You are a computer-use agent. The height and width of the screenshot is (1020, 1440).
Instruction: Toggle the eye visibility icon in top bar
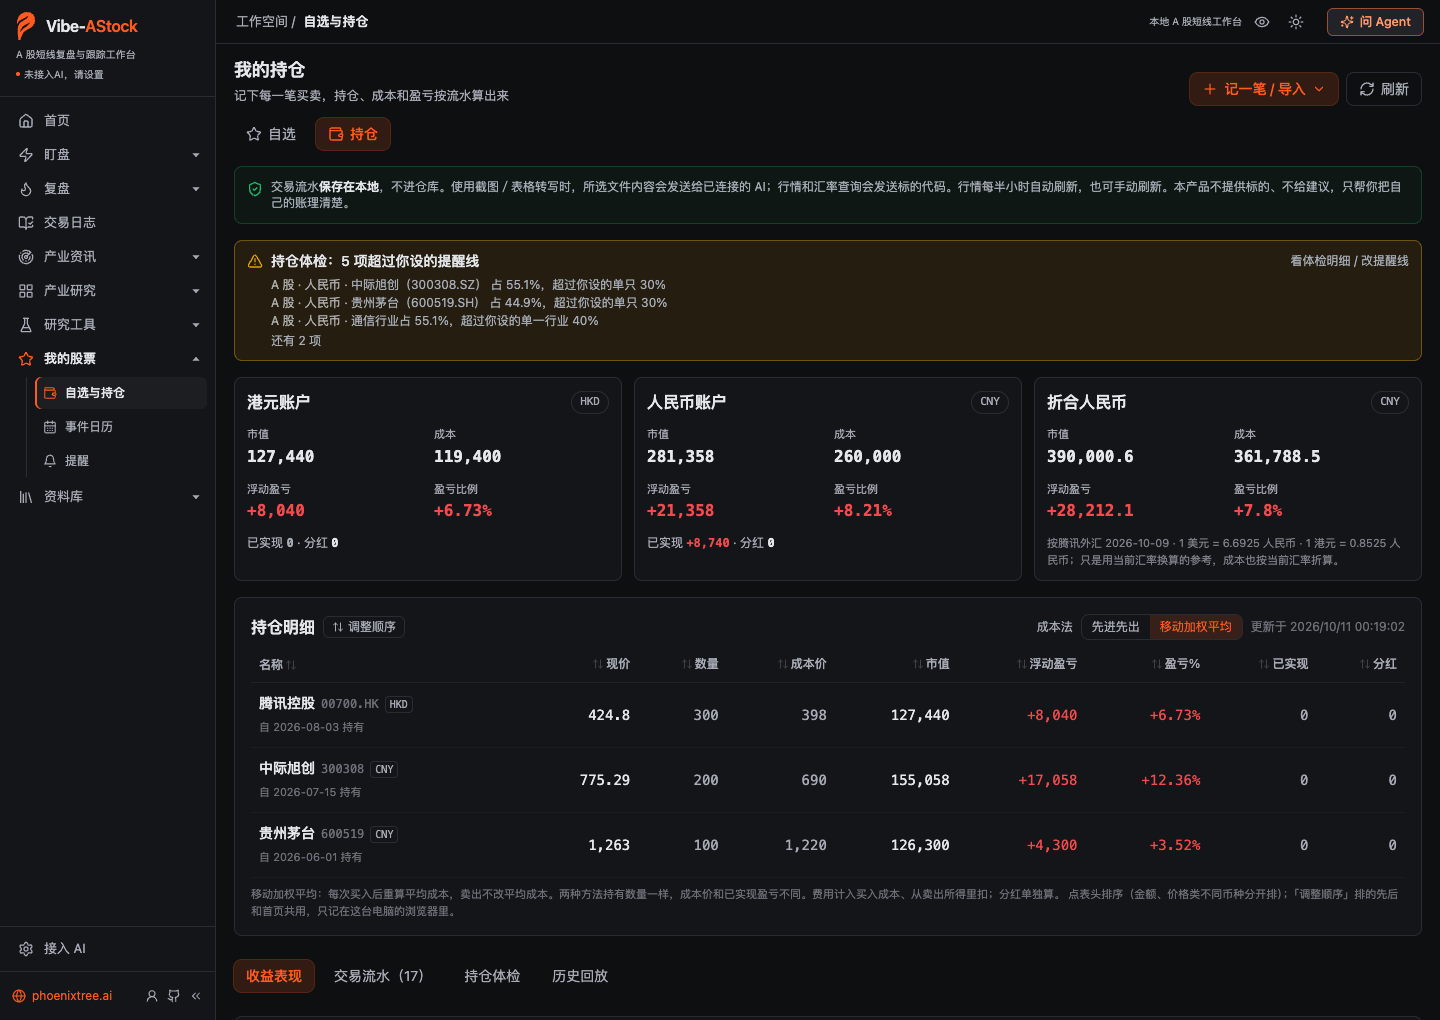point(1262,22)
